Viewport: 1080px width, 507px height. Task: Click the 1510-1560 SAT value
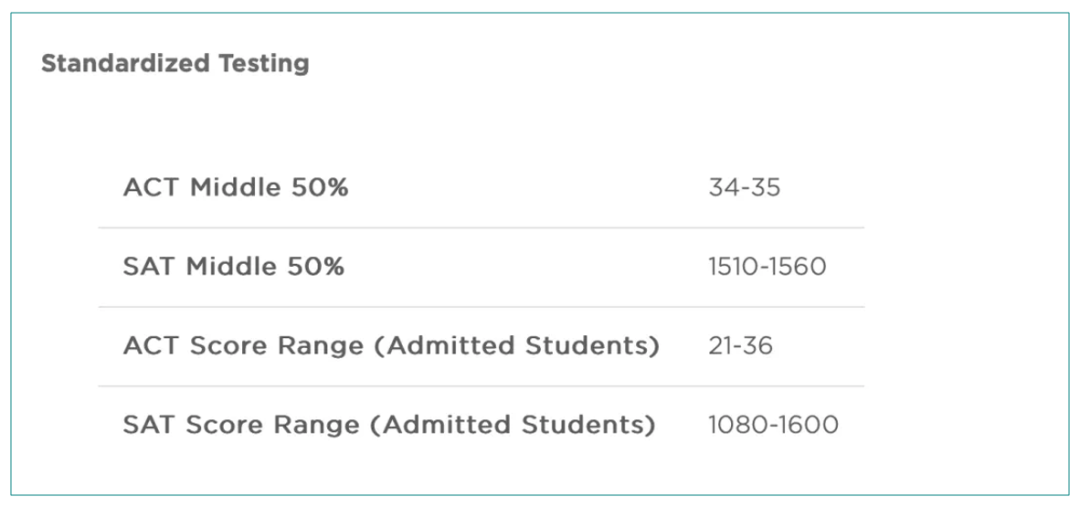point(767,267)
